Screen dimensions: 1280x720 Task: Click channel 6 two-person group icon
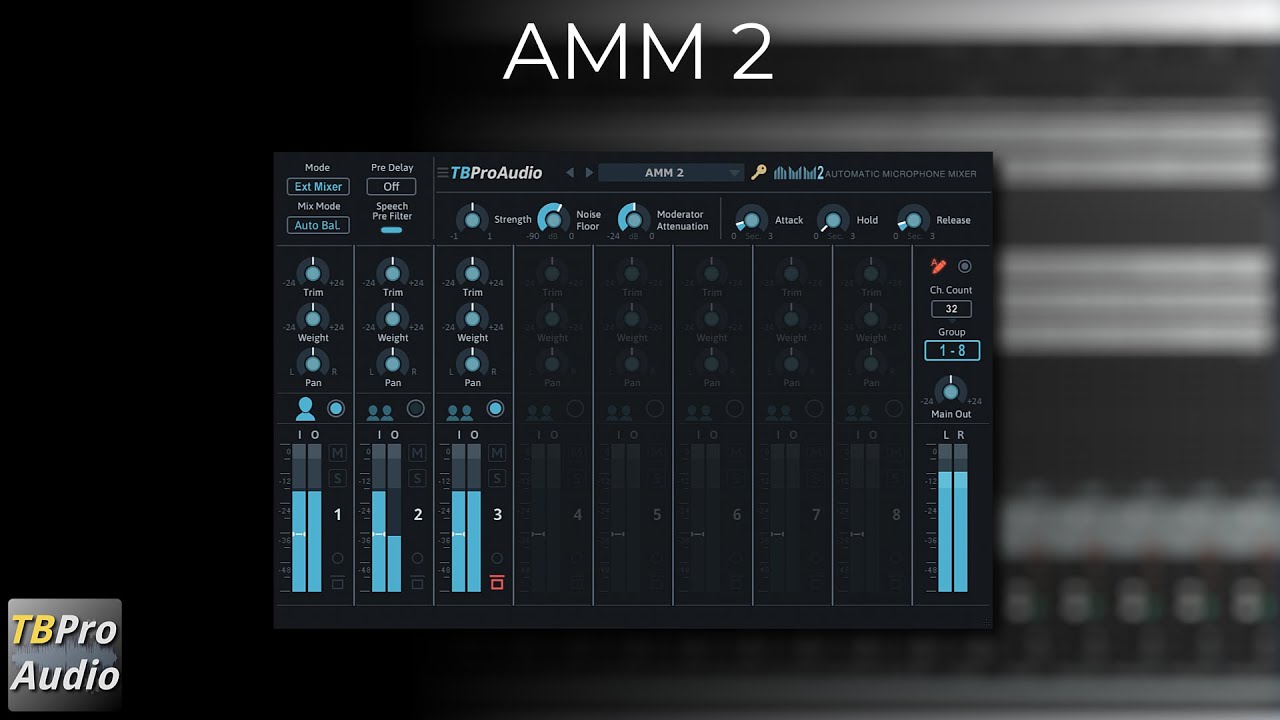(699, 410)
